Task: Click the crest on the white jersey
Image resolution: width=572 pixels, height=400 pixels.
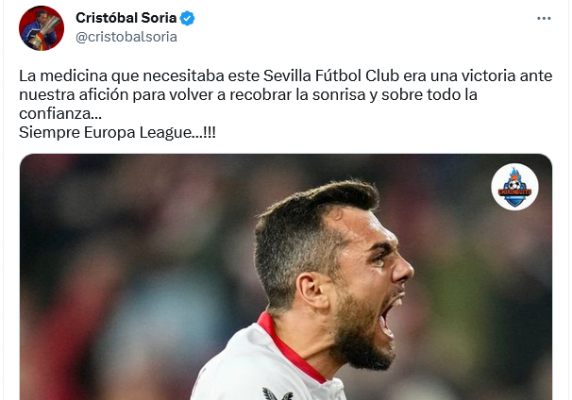Action: click(x=278, y=394)
